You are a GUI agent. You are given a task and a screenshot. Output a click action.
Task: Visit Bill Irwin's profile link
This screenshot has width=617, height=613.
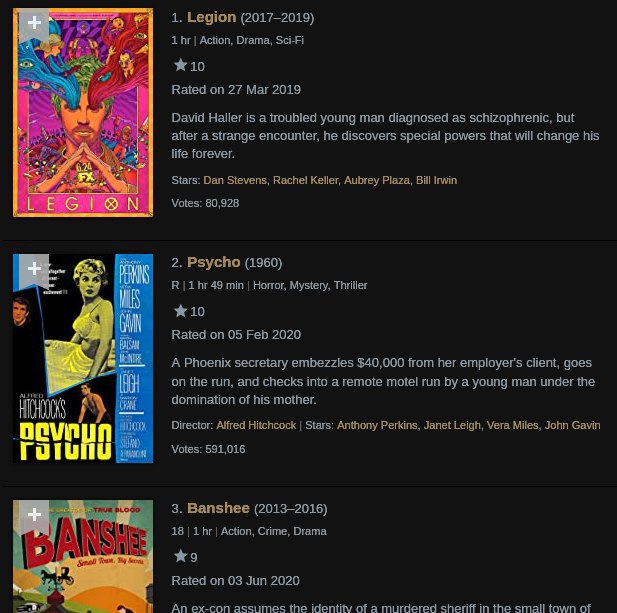[x=436, y=180]
